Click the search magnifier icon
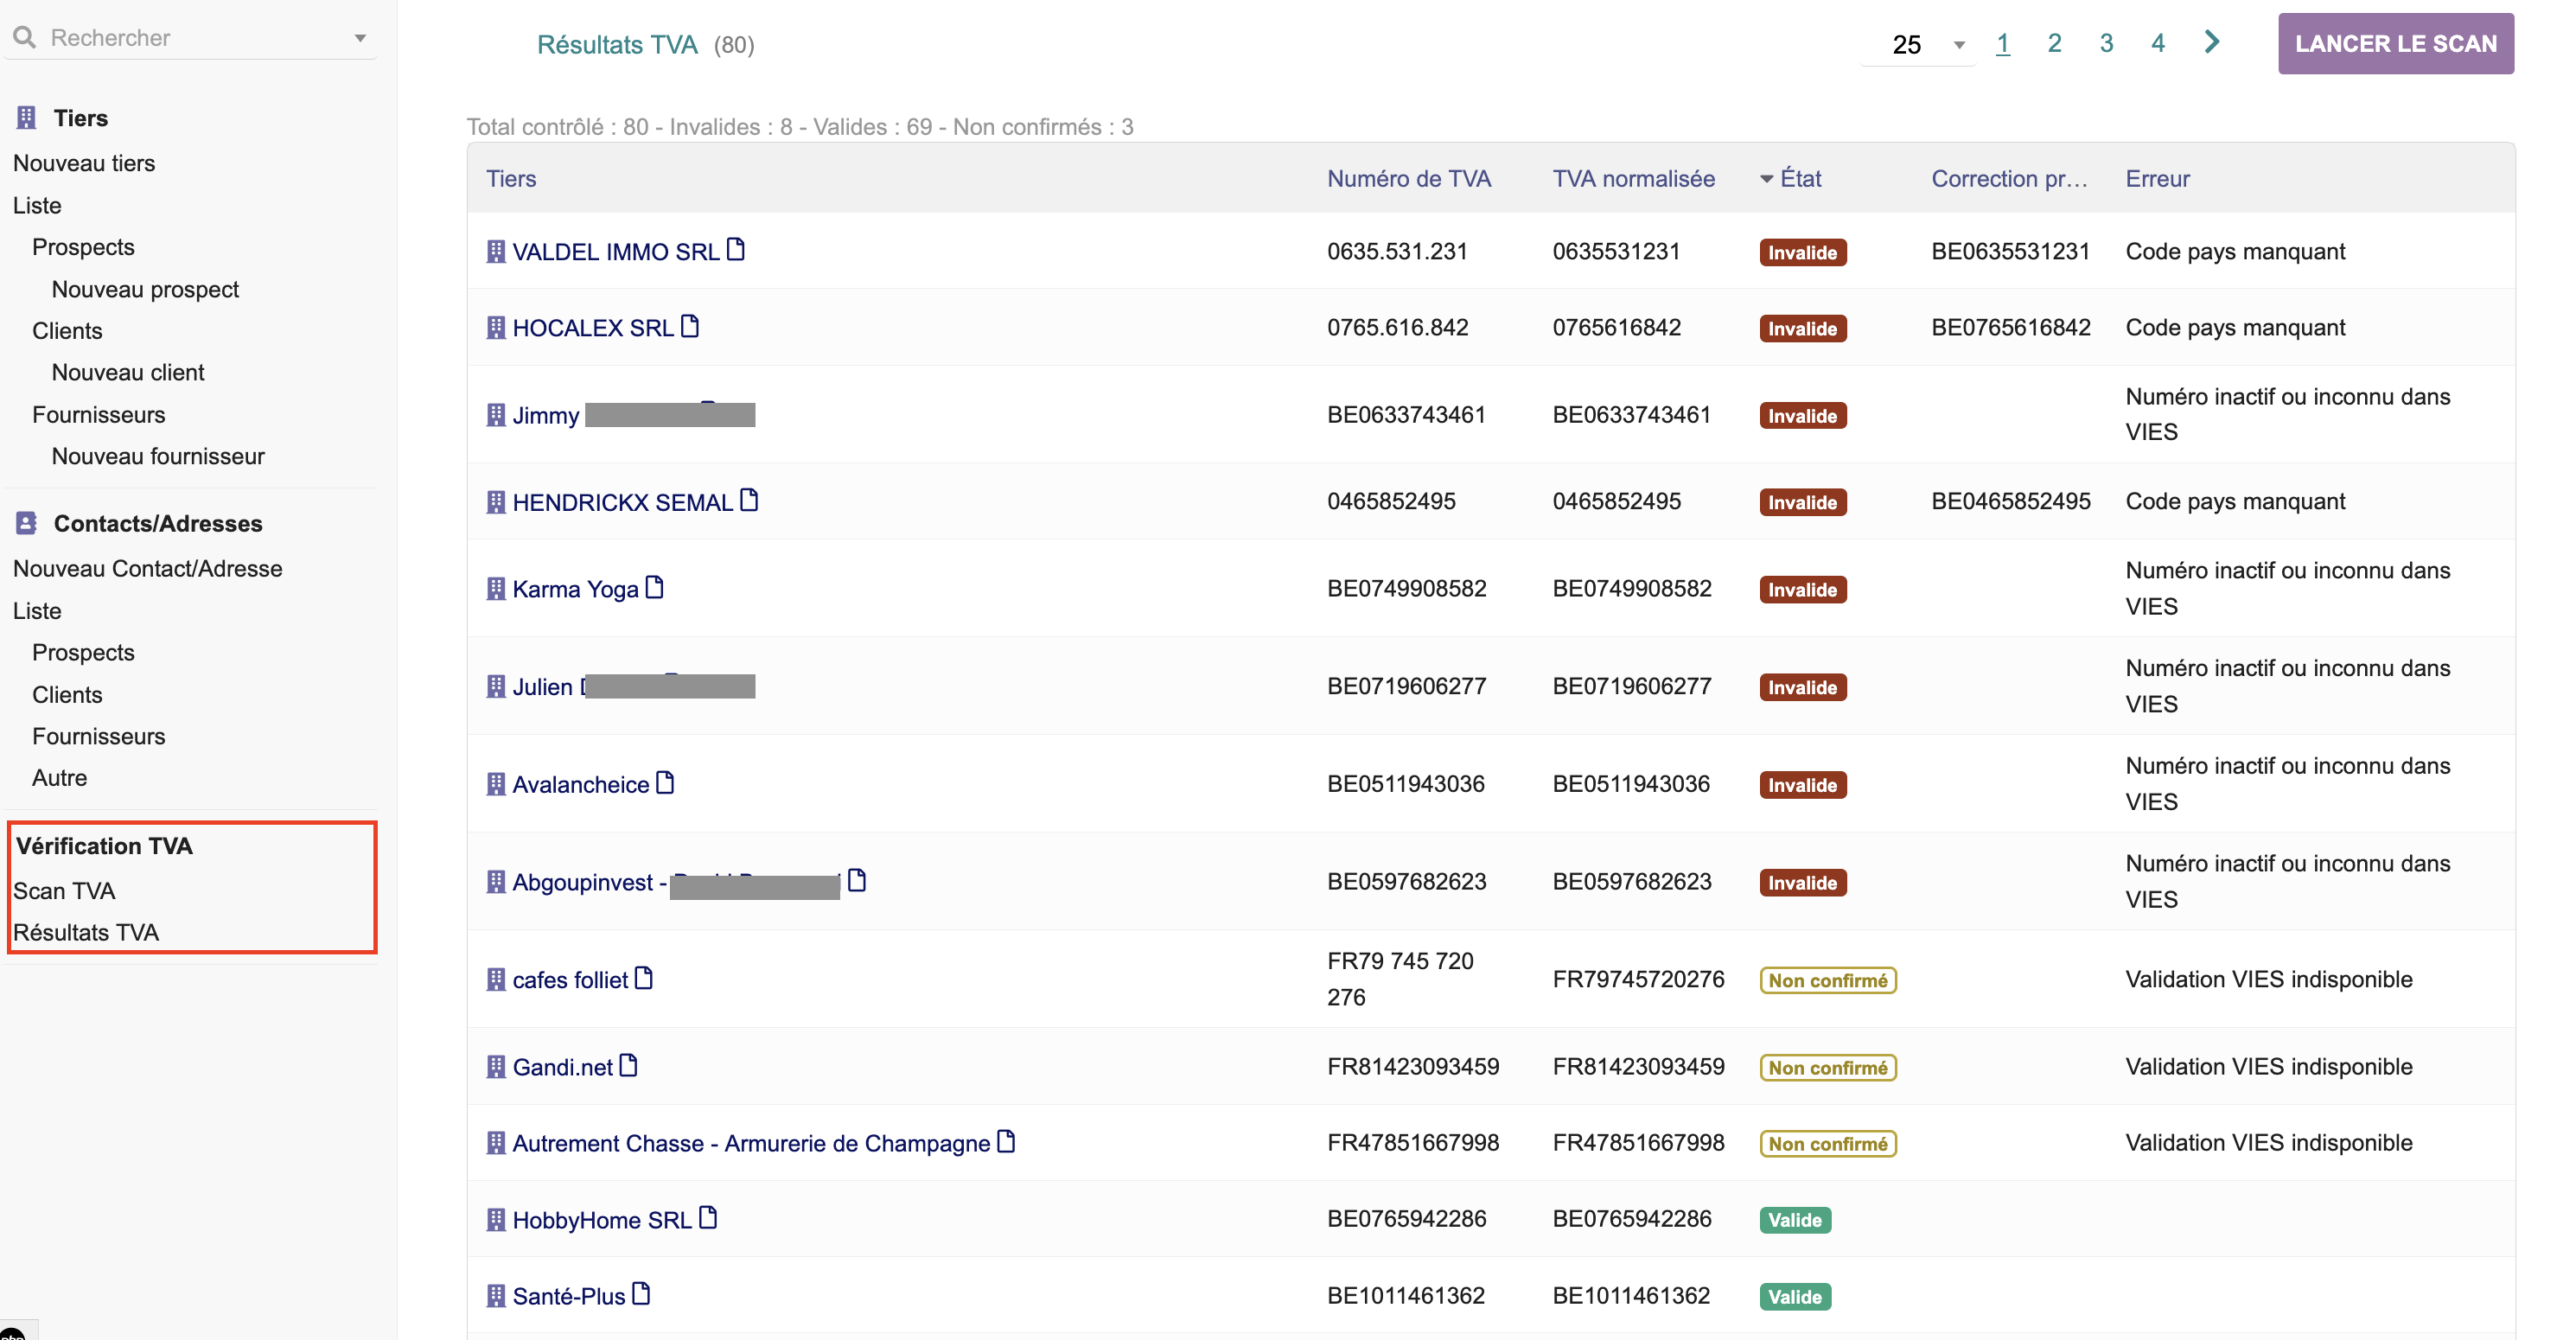The width and height of the screenshot is (2576, 1340). (24, 37)
